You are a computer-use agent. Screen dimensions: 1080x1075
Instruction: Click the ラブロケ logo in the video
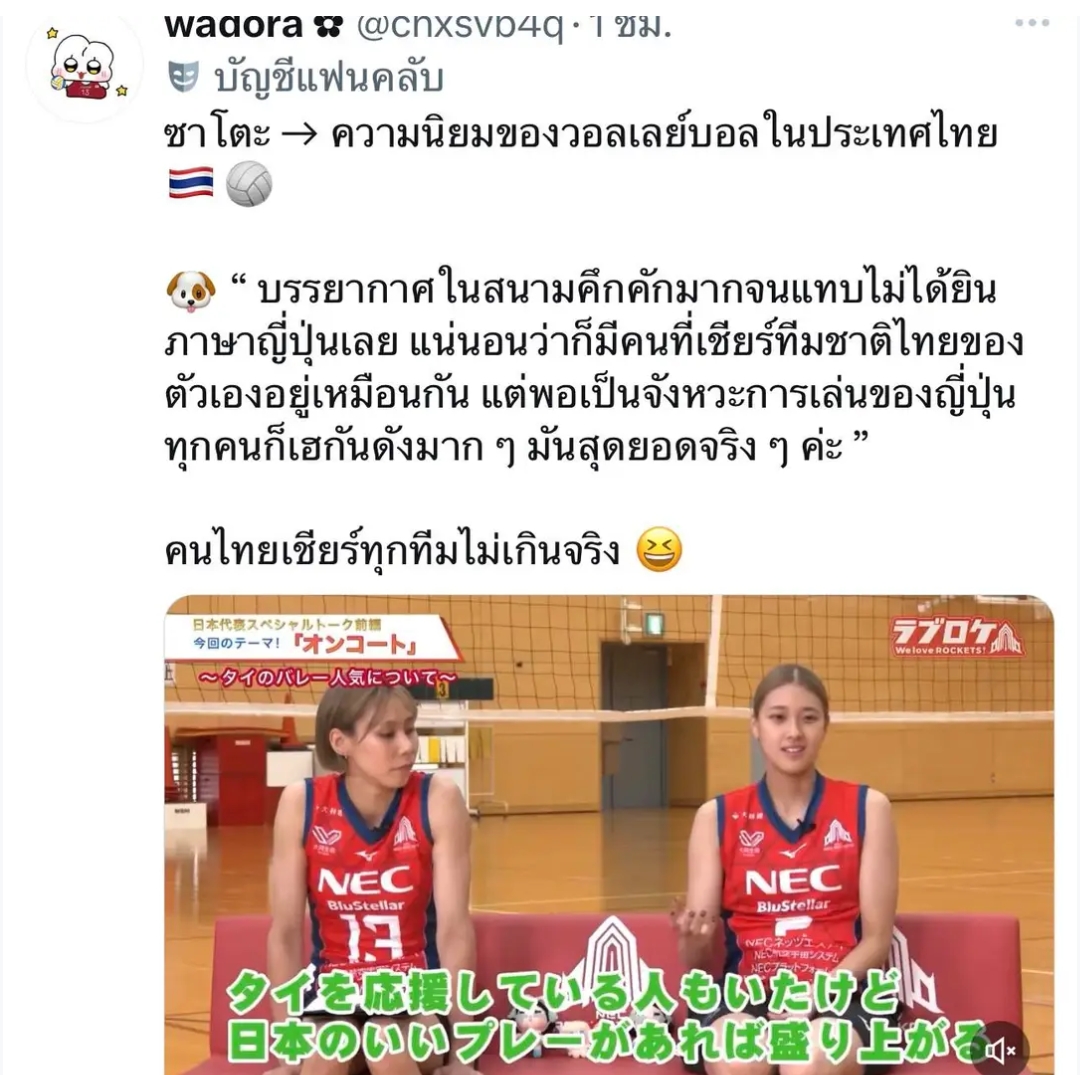[x=957, y=637]
